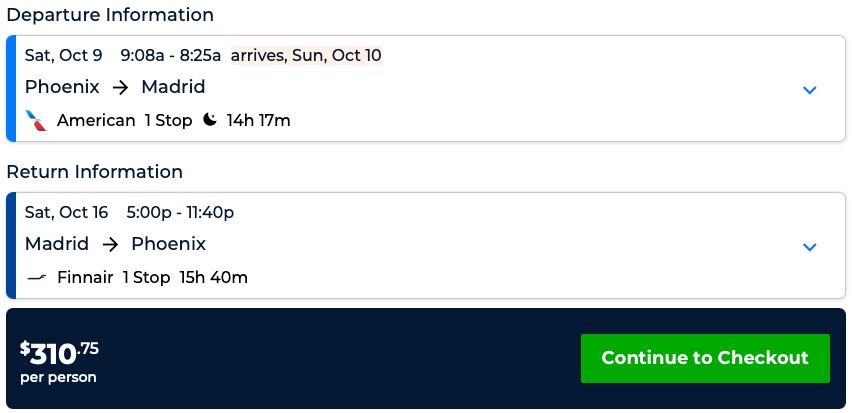This screenshot has width=852, height=413.
Task: Click the $310.75 per person price
Action: click(x=60, y=361)
